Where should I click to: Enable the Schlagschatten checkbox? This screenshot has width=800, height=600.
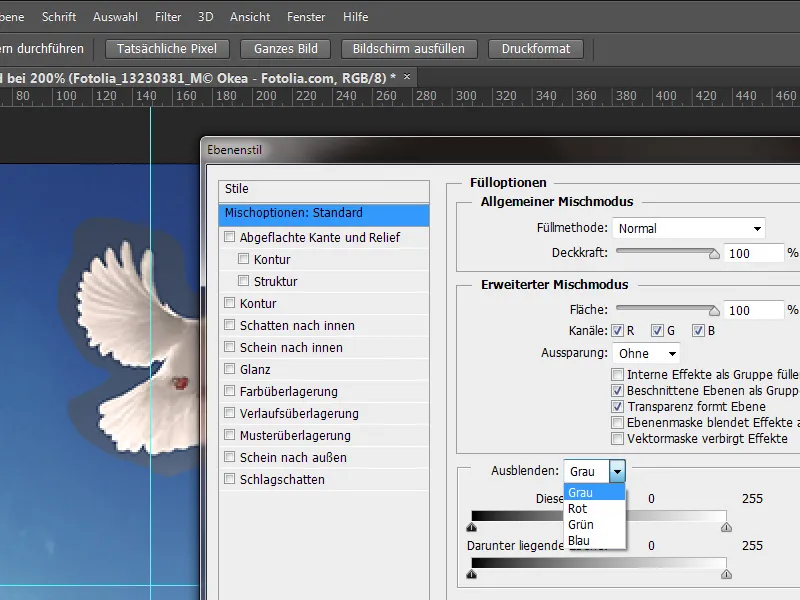(230, 479)
